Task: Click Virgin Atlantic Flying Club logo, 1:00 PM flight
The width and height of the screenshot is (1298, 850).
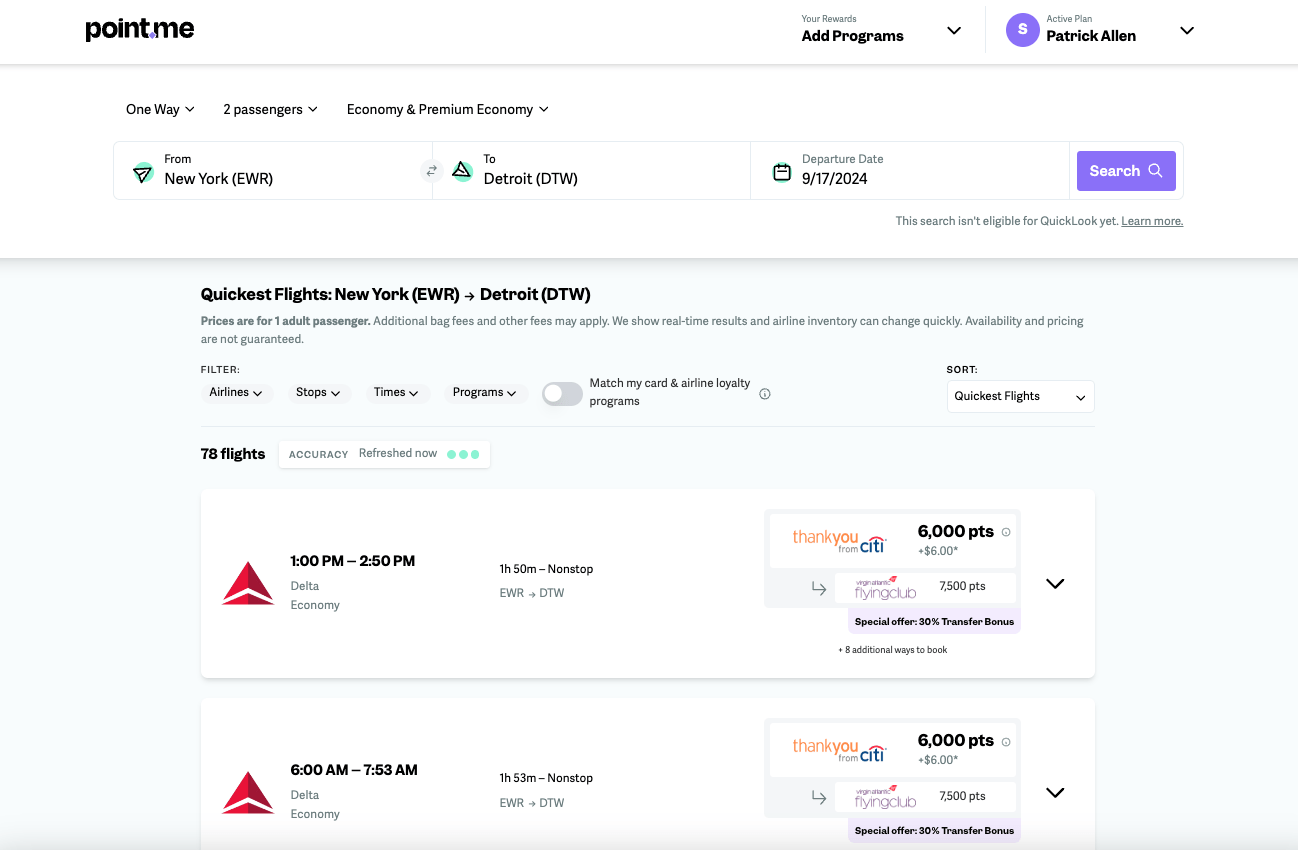Action: [x=885, y=588]
